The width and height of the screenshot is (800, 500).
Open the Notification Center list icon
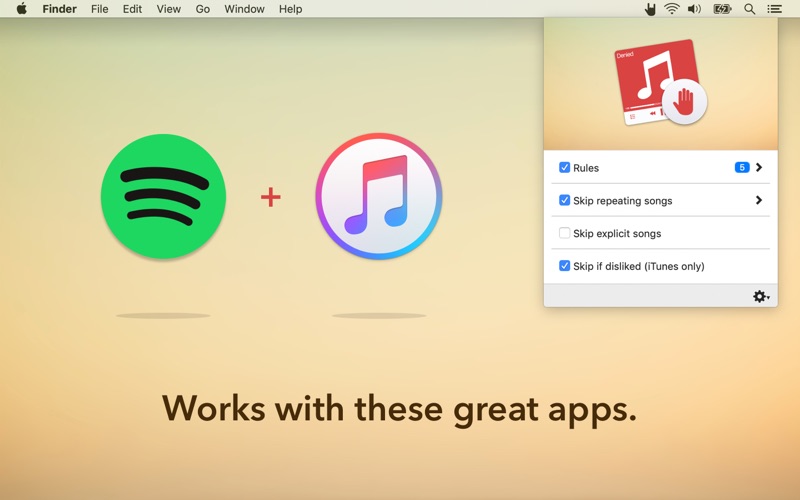tap(774, 9)
